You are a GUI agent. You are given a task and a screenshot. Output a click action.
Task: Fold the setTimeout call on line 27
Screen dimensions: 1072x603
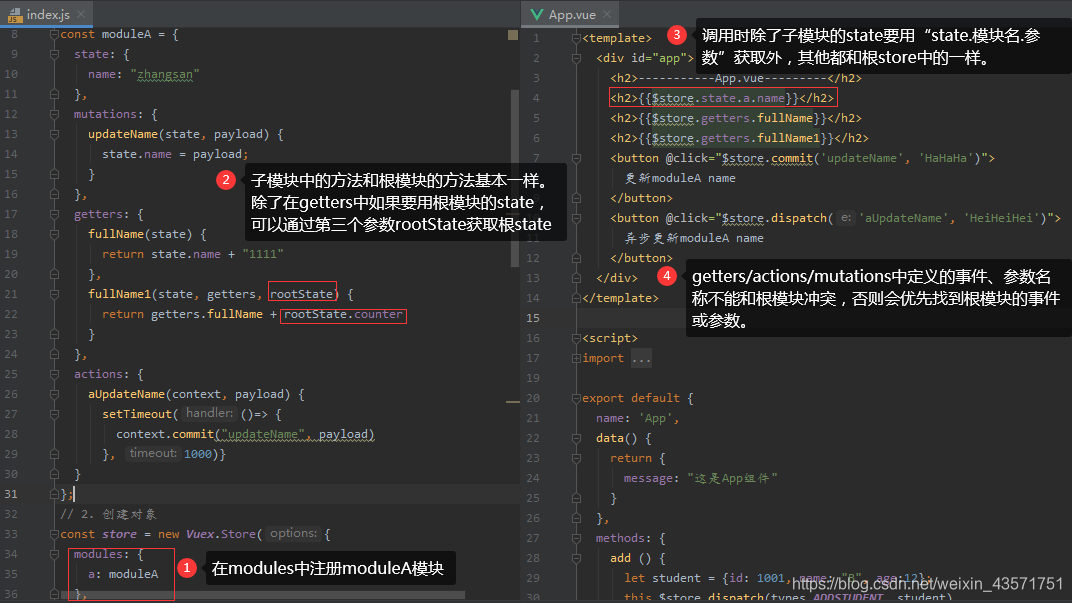coord(54,414)
